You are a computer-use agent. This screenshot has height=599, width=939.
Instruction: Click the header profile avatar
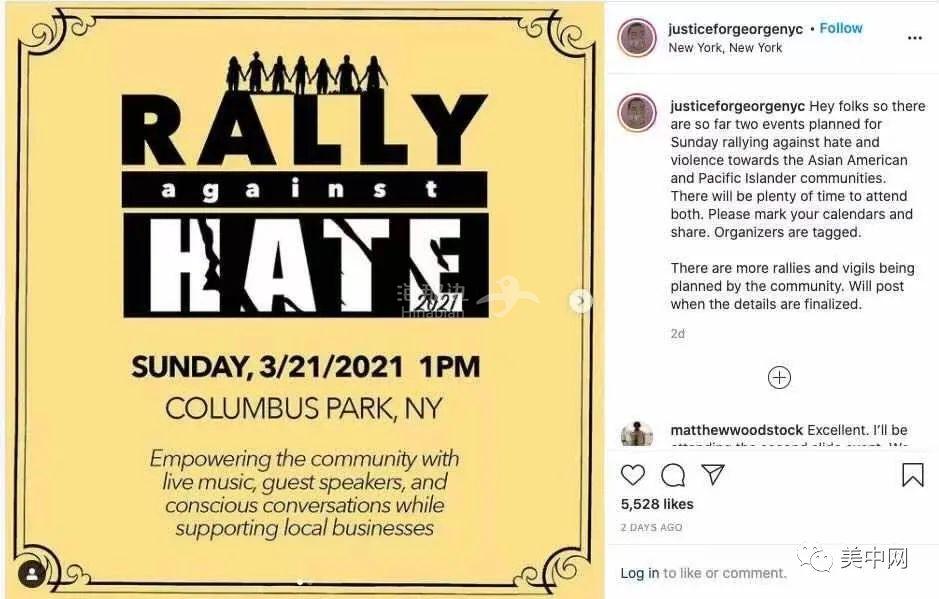pyautogui.click(x=636, y=38)
